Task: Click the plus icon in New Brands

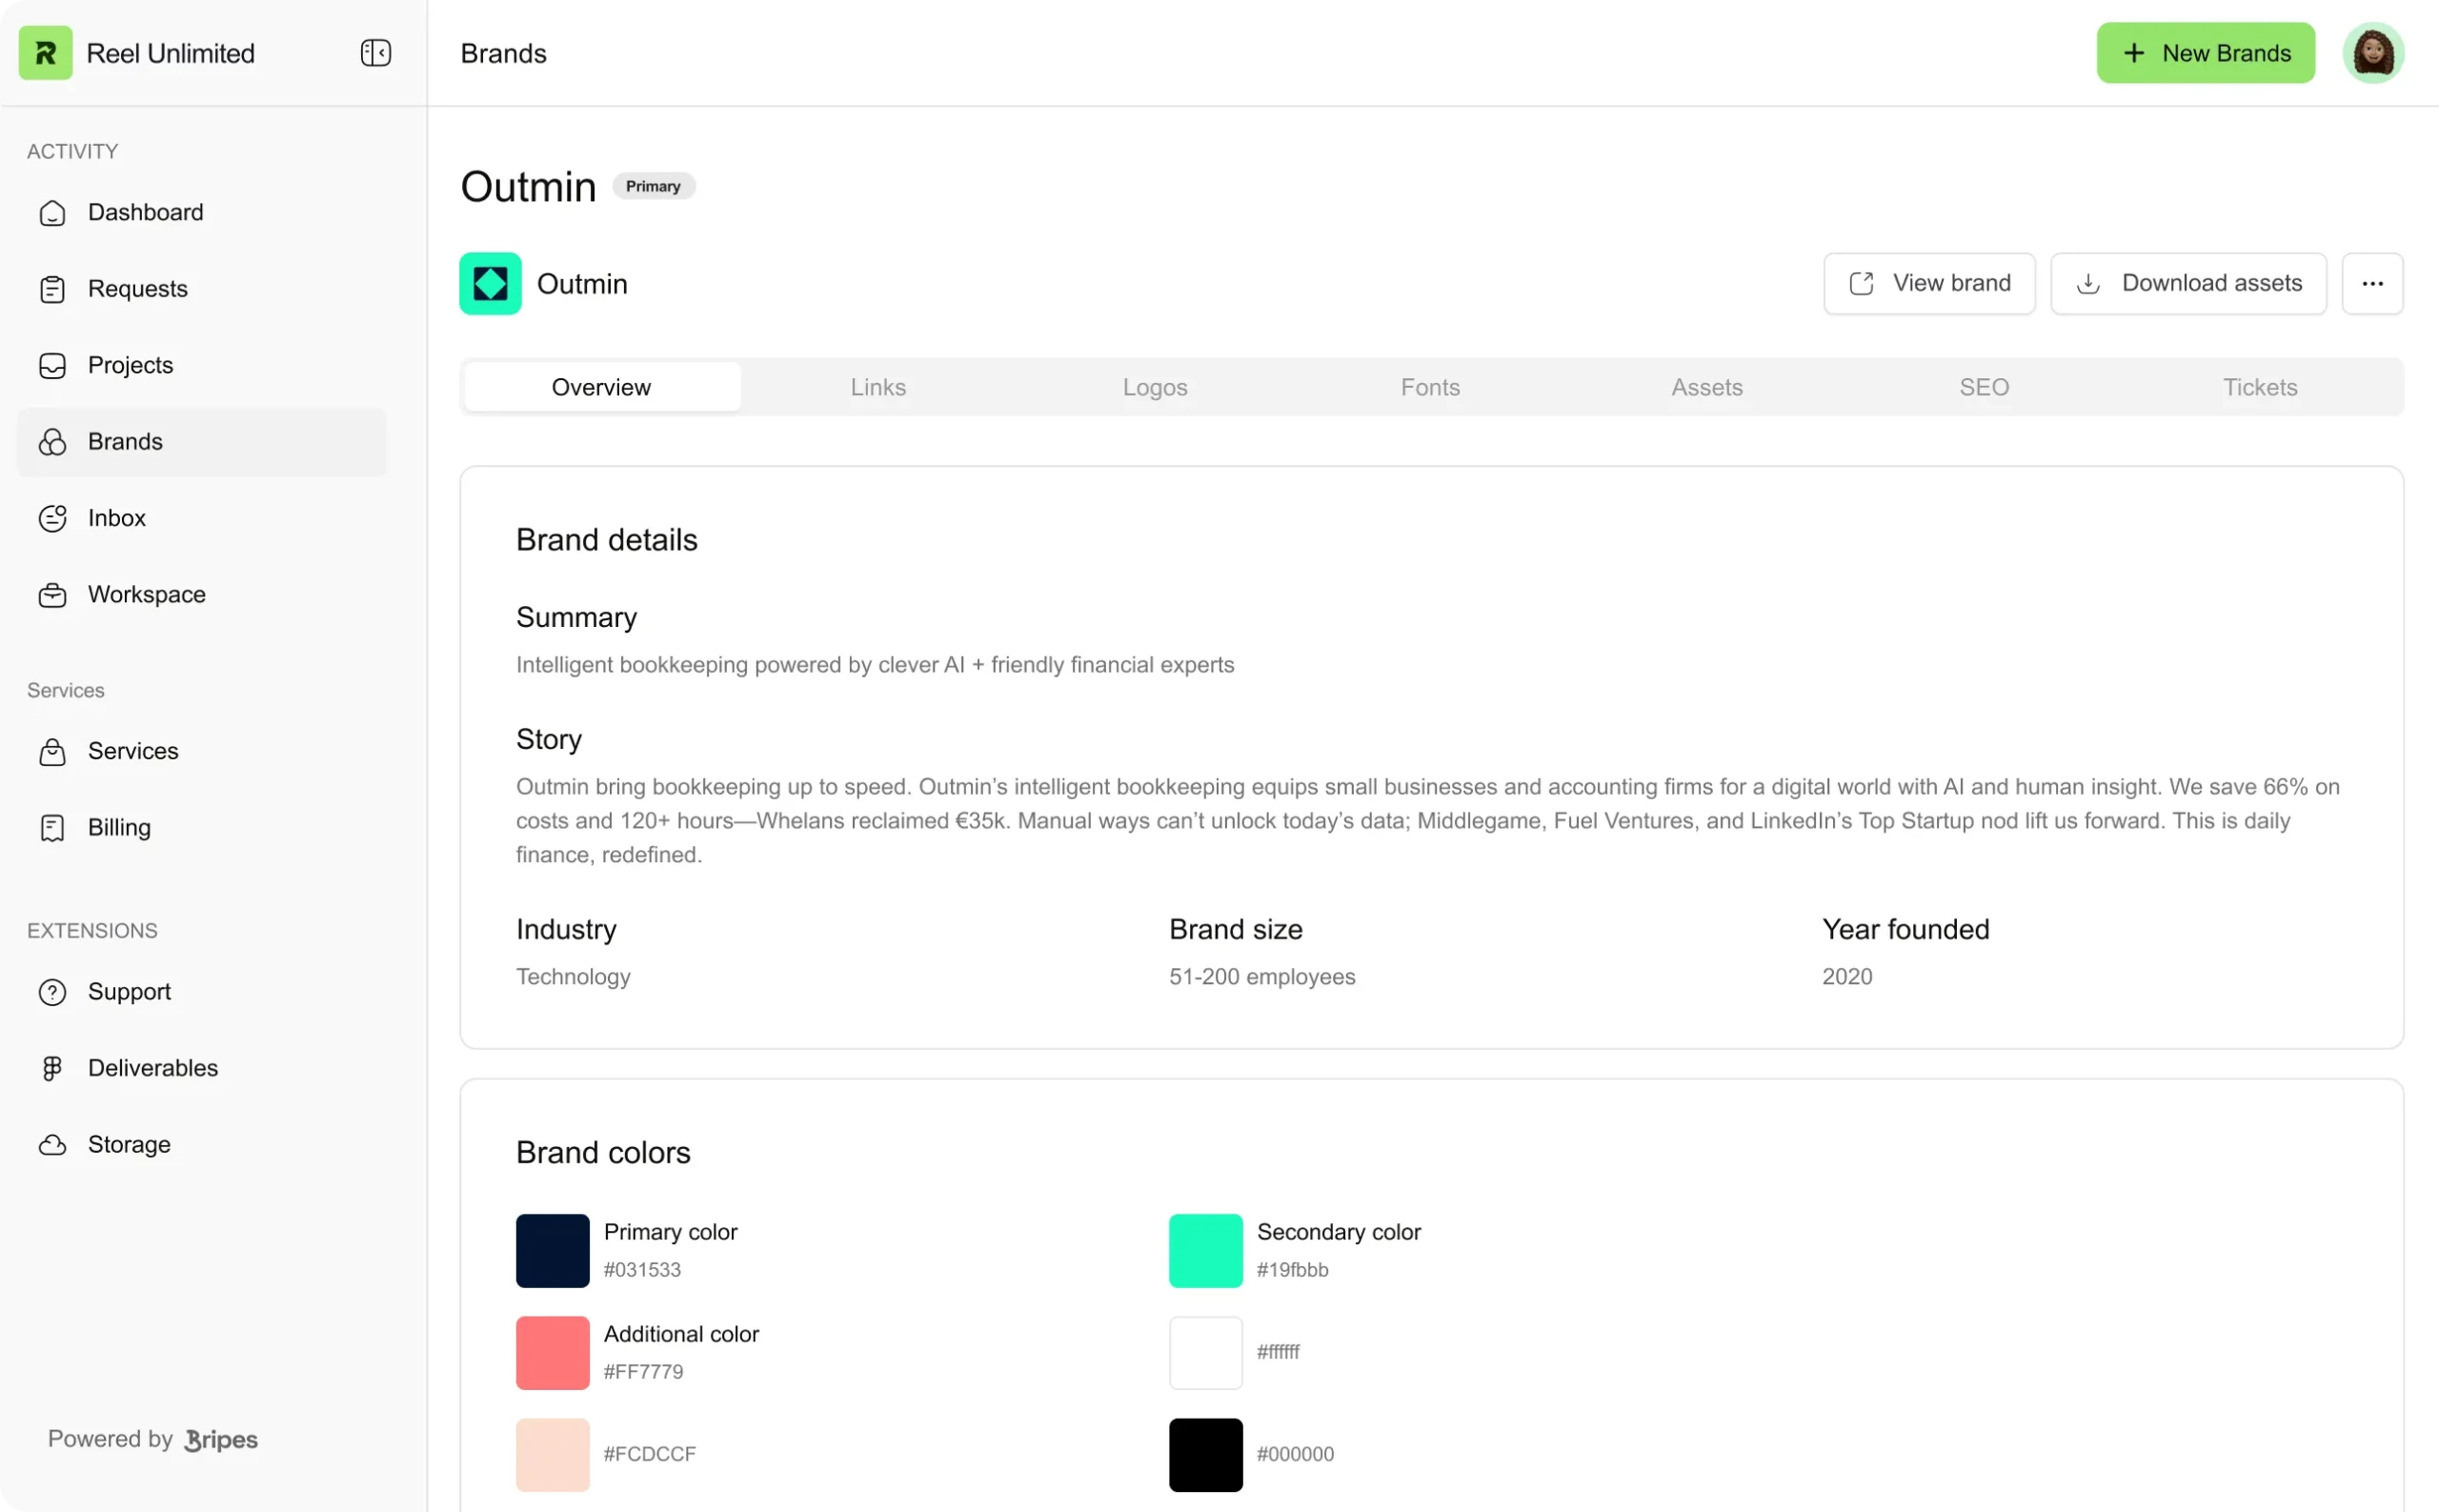Action: pos(2133,53)
